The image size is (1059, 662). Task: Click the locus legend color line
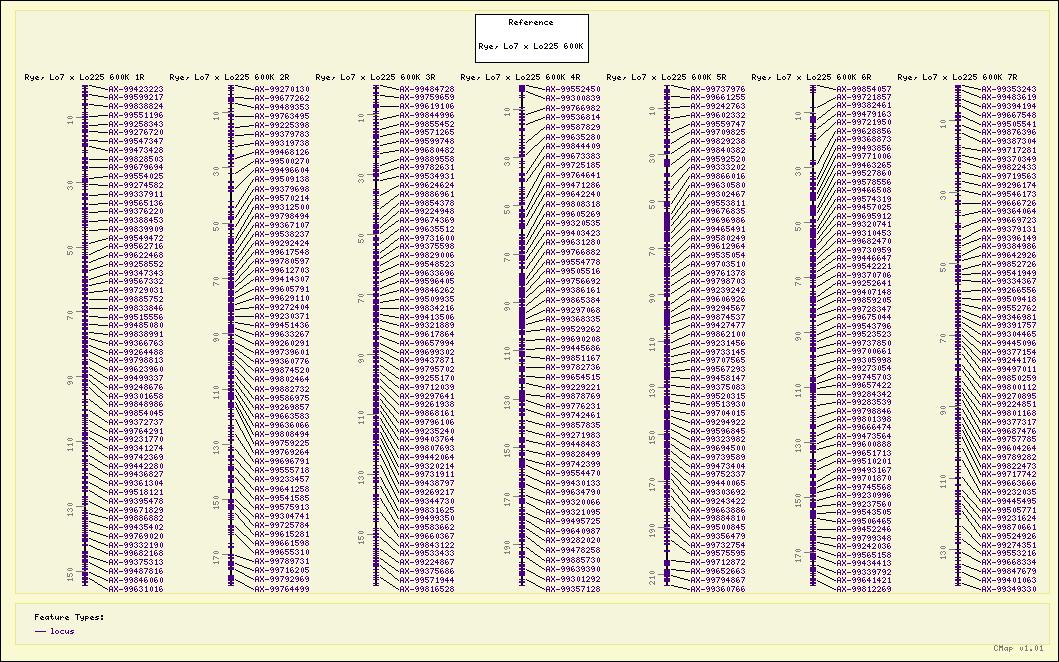pyautogui.click(x=40, y=632)
